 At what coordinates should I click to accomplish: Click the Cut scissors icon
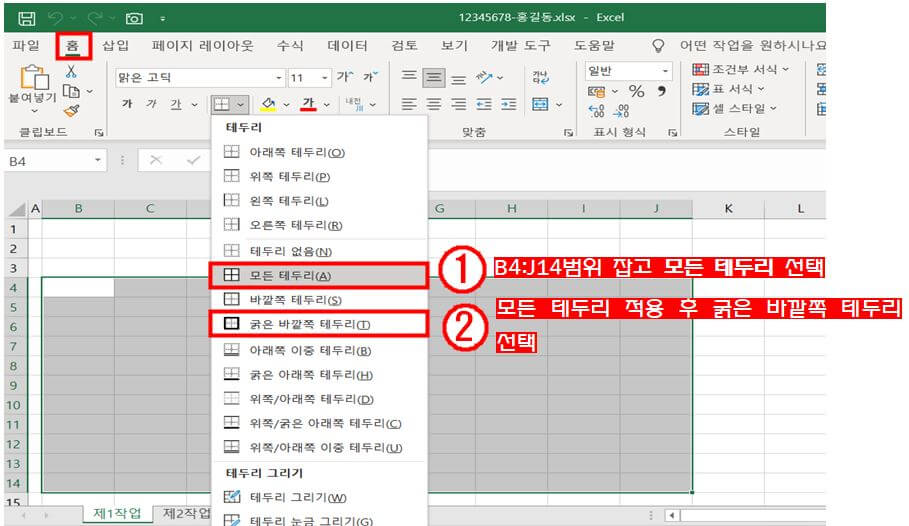coord(71,71)
